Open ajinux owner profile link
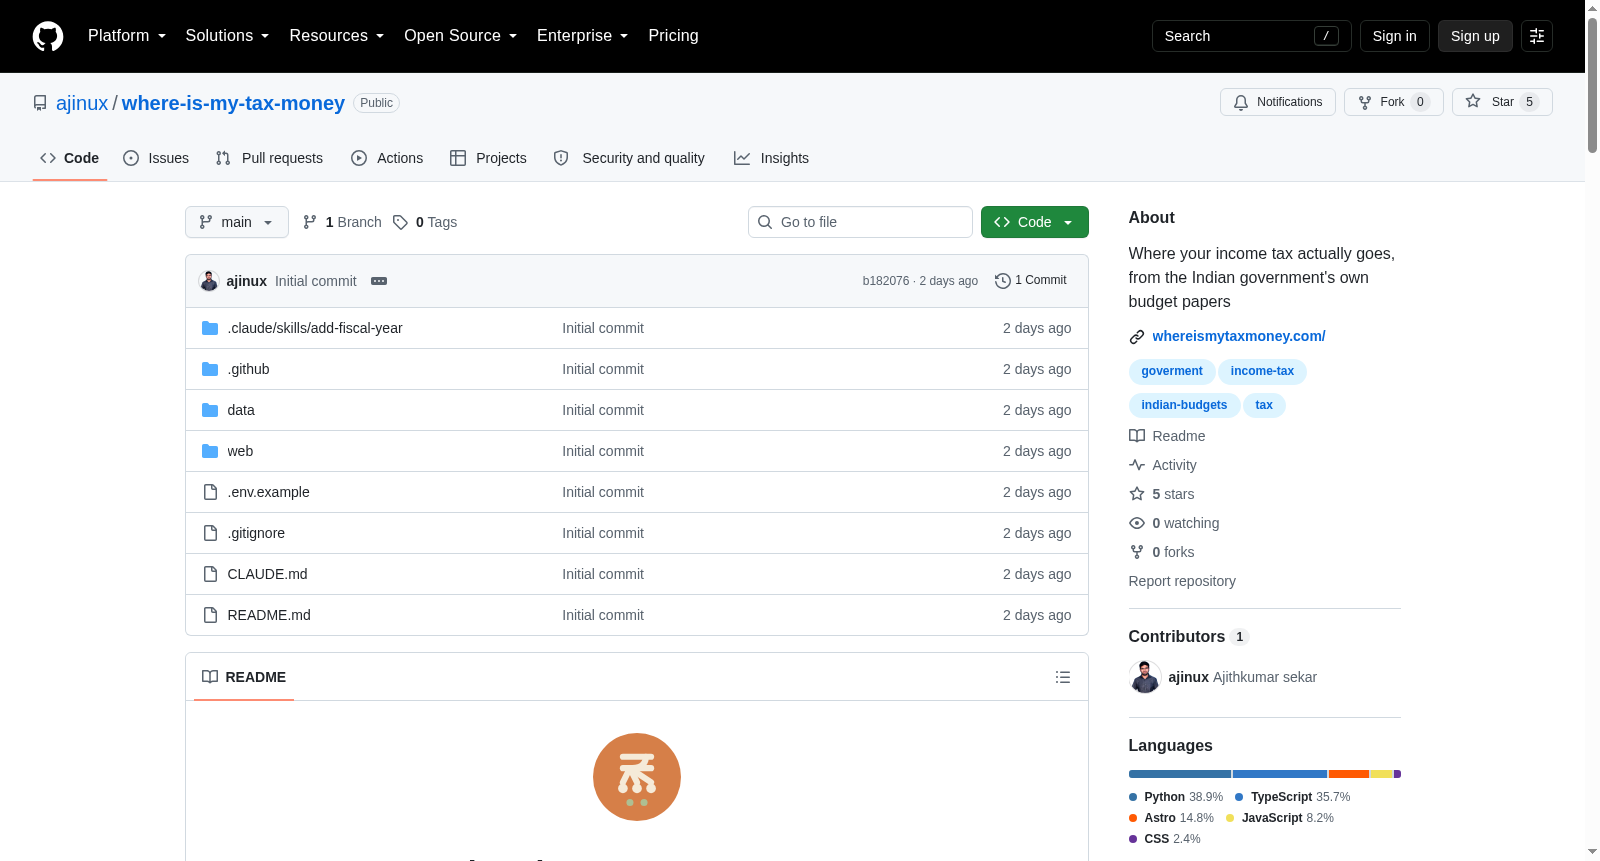This screenshot has height=861, width=1600. click(x=82, y=103)
